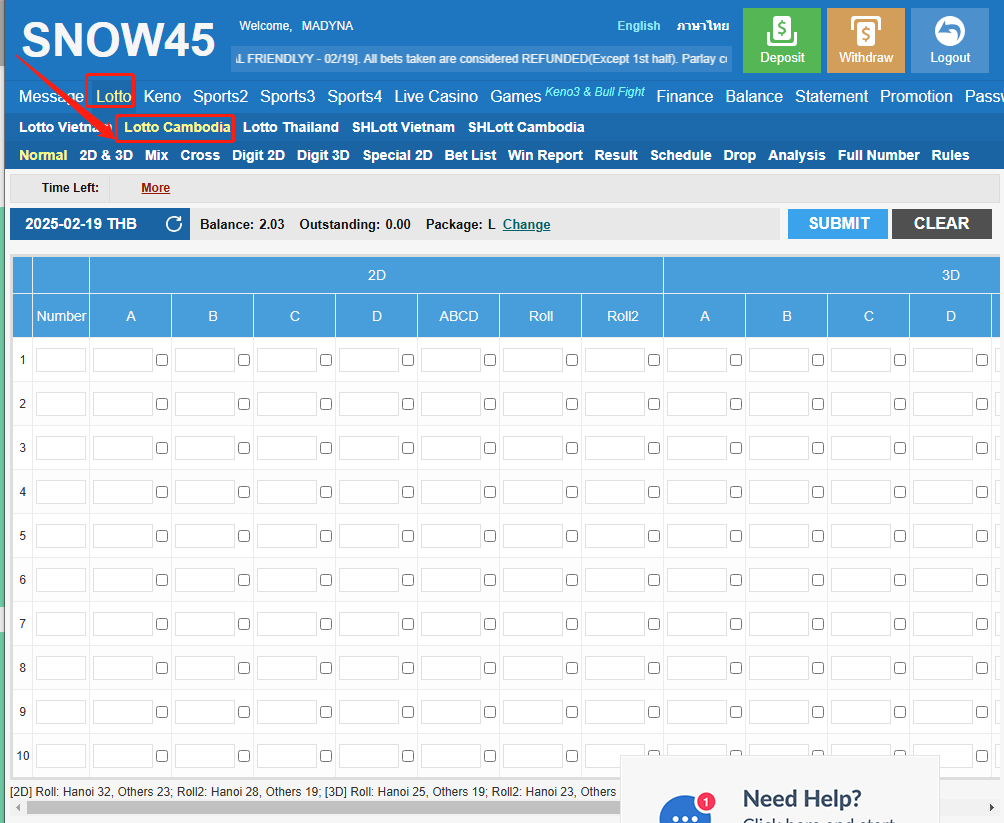Switch language to Thai (ภาษาไทย)
Image resolution: width=1004 pixels, height=823 pixels.
702,26
